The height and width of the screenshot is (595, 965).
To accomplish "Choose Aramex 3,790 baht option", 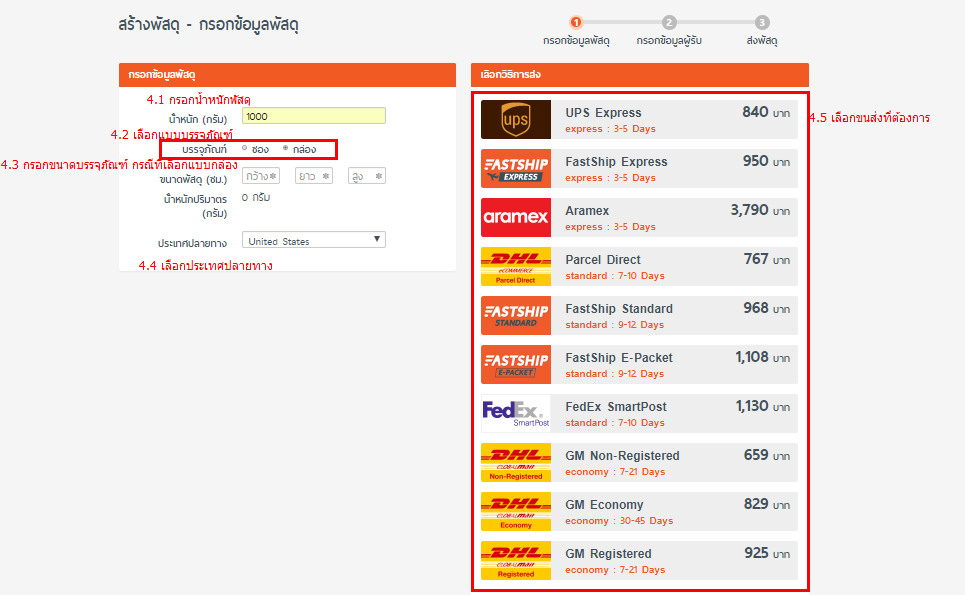I will tap(639, 217).
